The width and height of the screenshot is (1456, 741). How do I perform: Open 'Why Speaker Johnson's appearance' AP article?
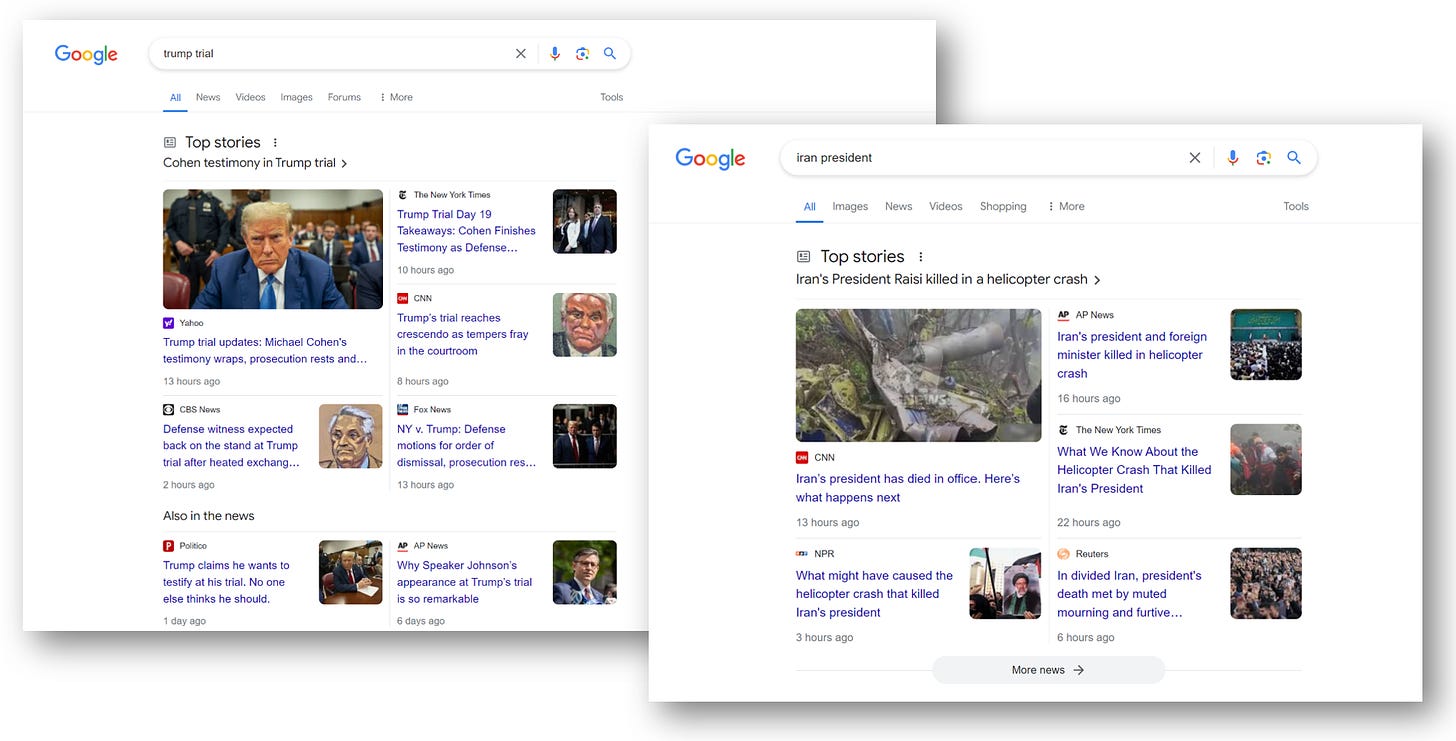coord(464,582)
